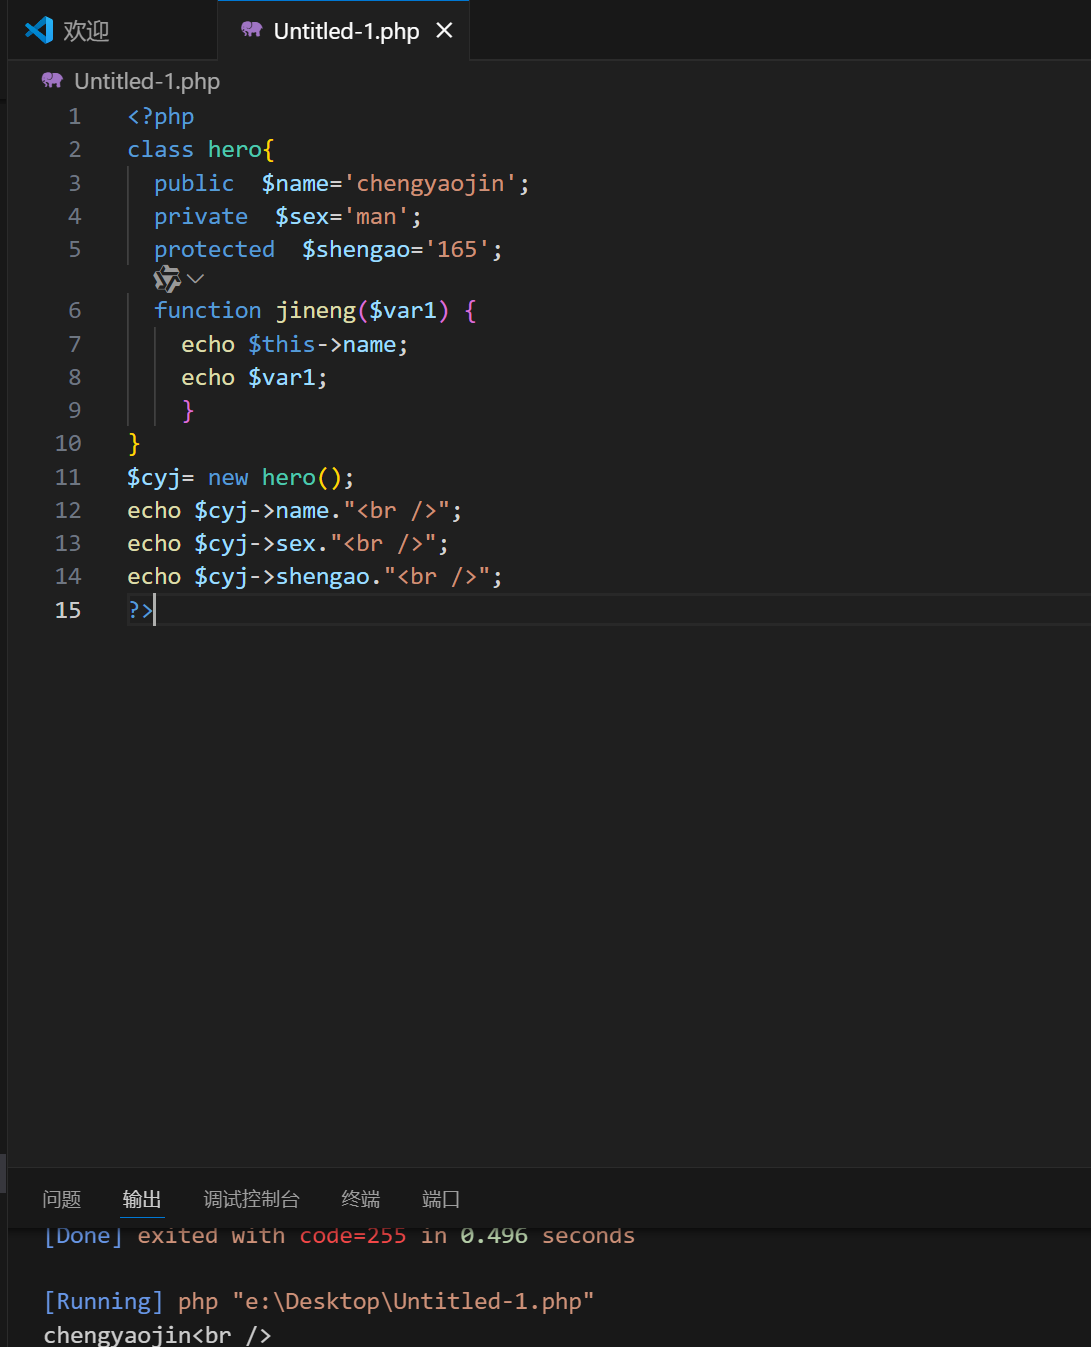Click the 'new' keyword on line 11
The image size is (1091, 1347).
coord(228,478)
